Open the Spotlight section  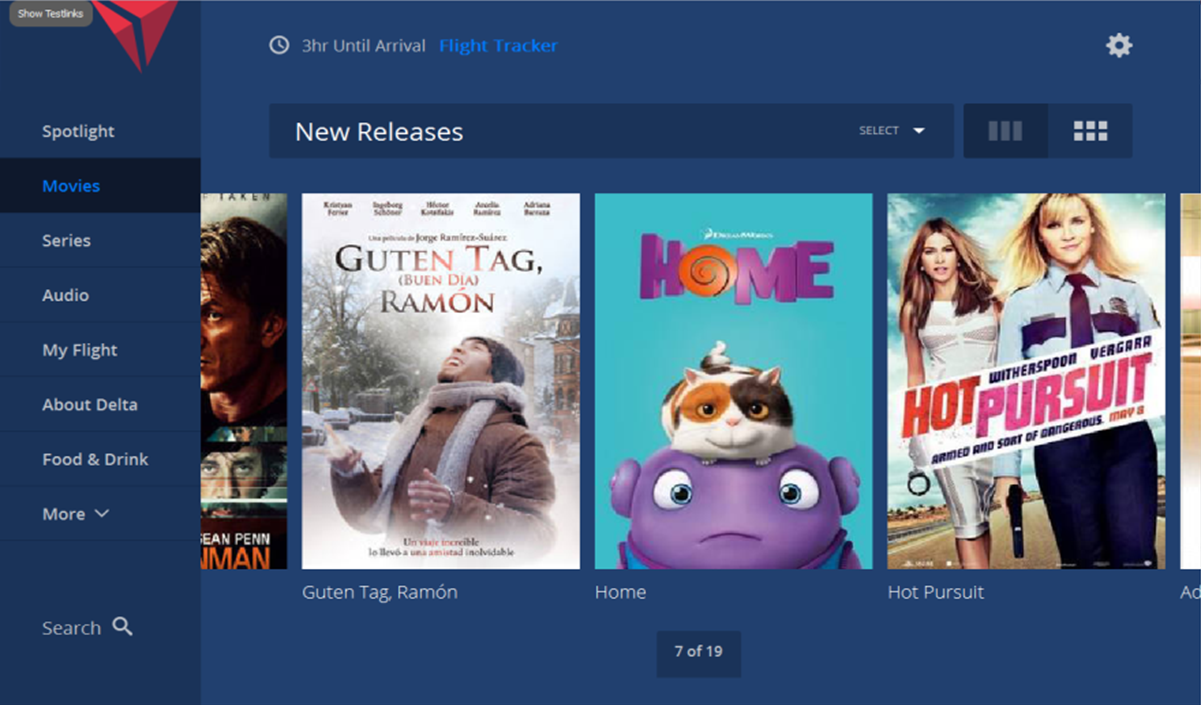(78, 131)
